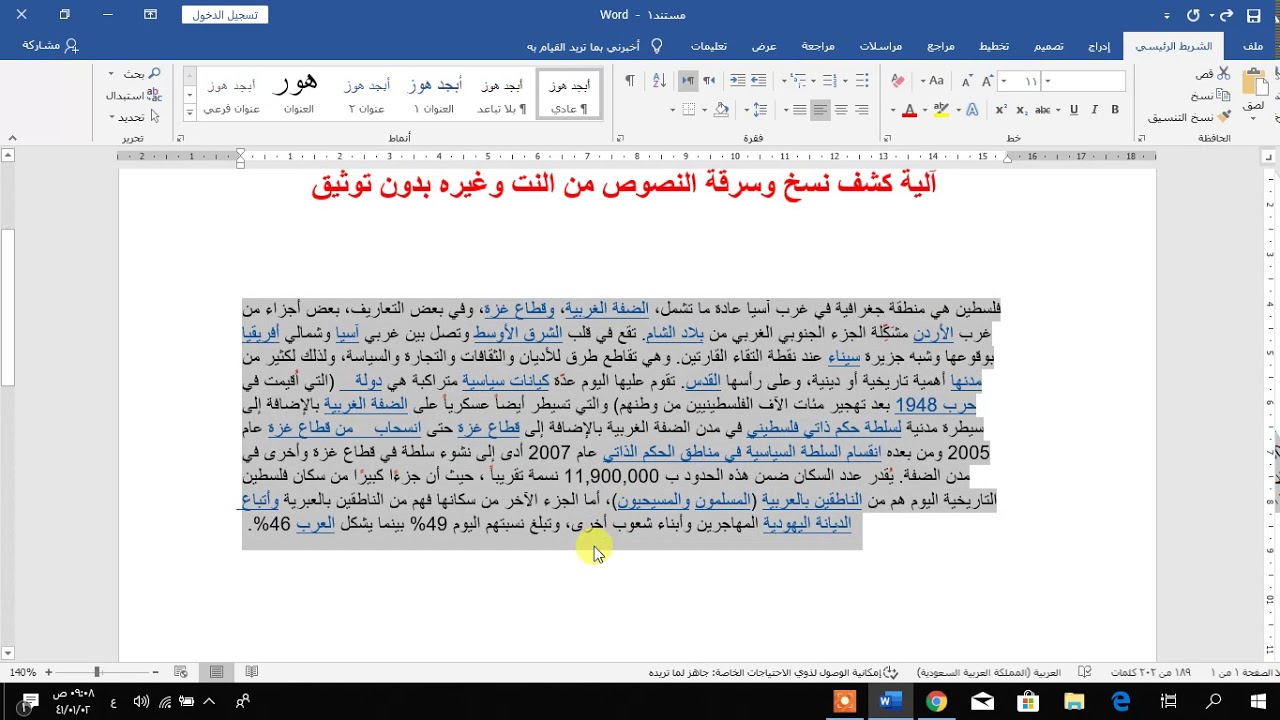1280x720 pixels.
Task: Justify the paragraph text
Action: [800, 110]
